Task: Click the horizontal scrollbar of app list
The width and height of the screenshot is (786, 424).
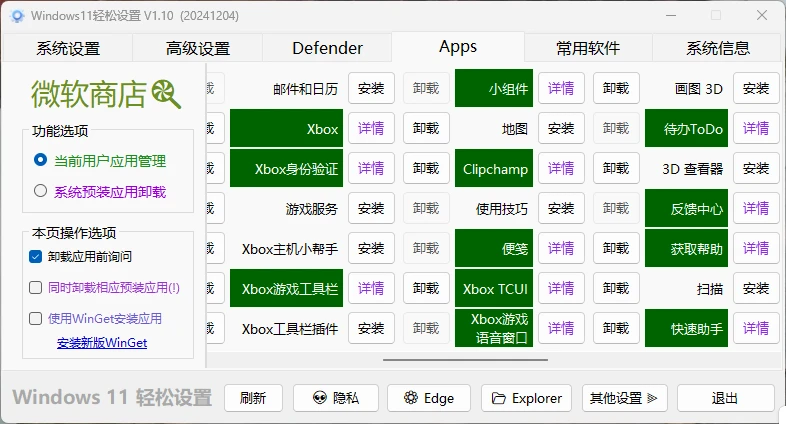Action: [x=465, y=359]
